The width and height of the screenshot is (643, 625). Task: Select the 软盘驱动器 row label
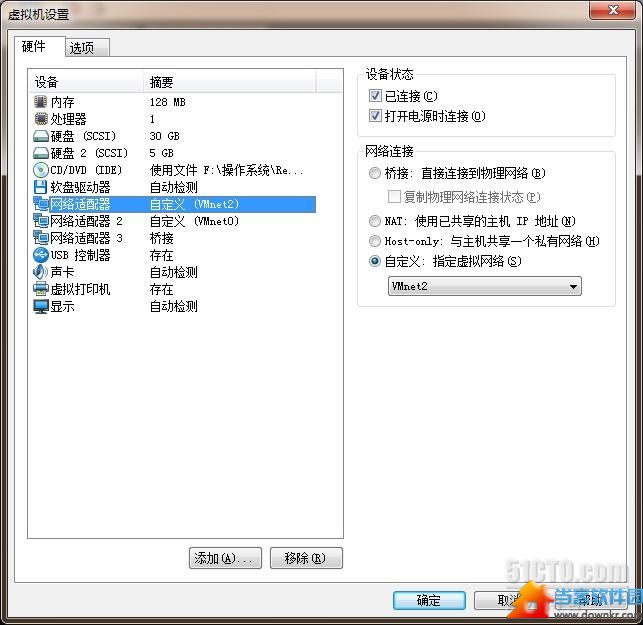click(80, 187)
